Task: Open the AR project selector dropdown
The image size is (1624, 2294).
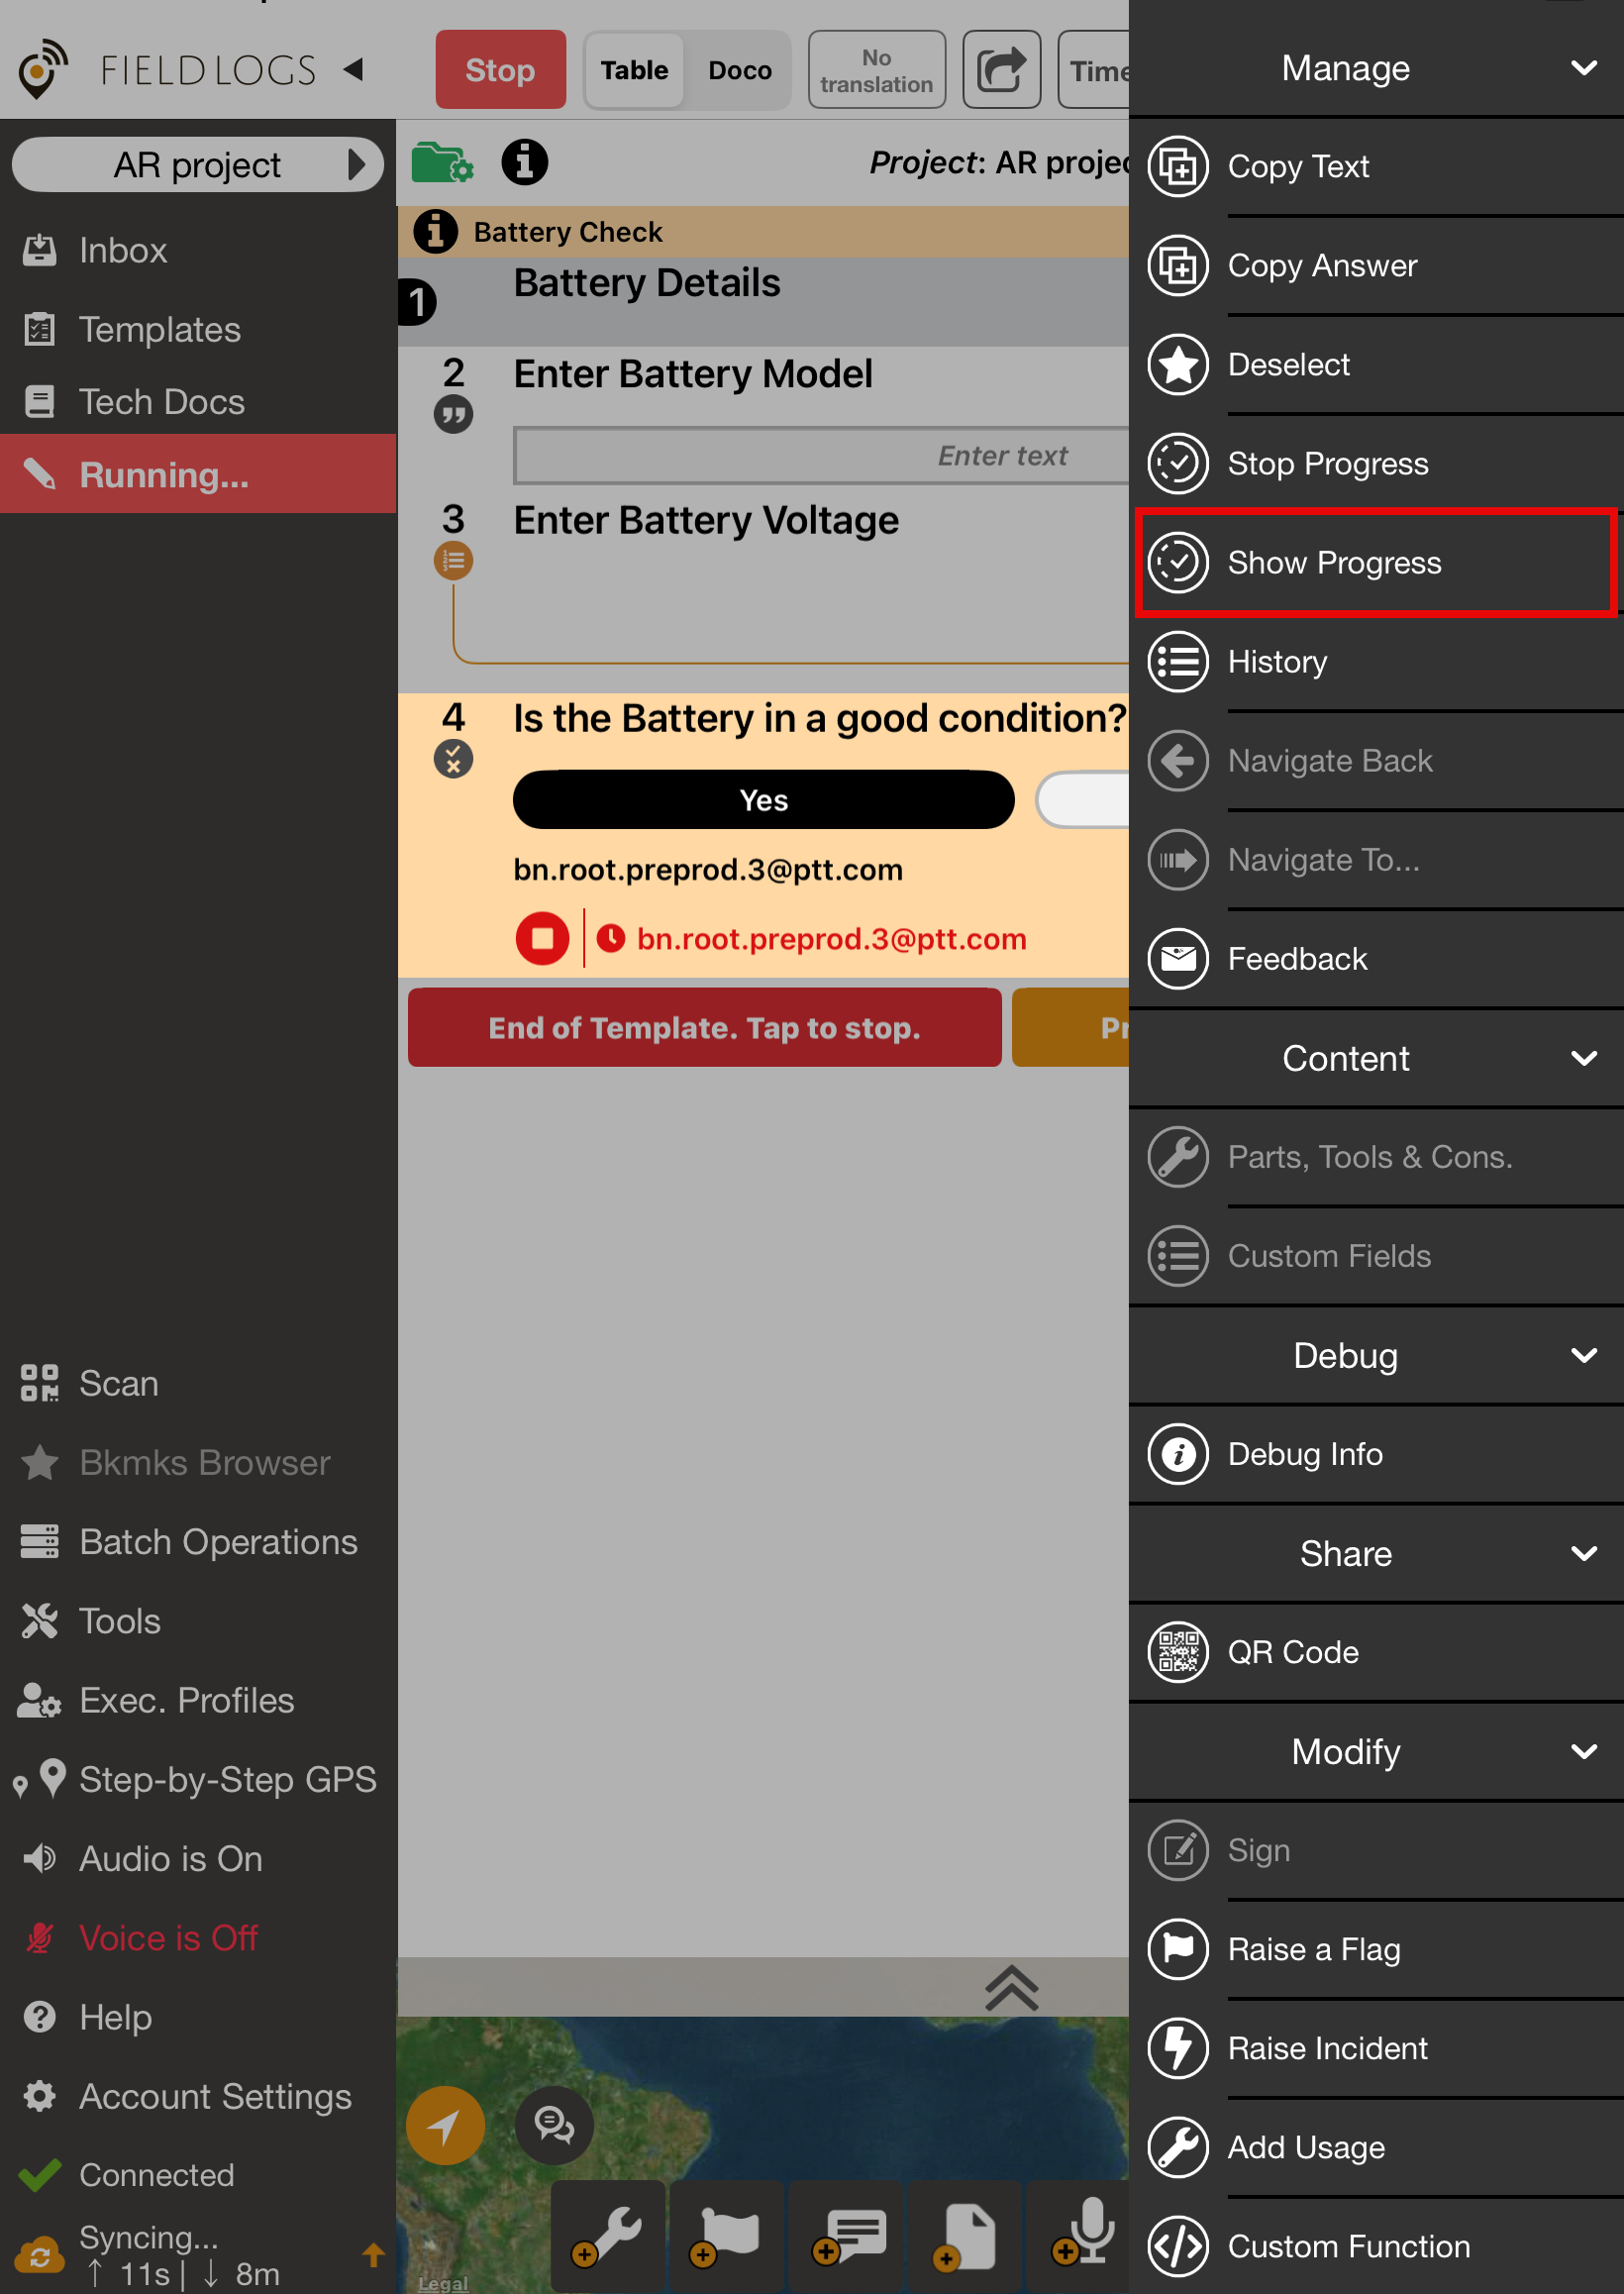Action: point(198,165)
